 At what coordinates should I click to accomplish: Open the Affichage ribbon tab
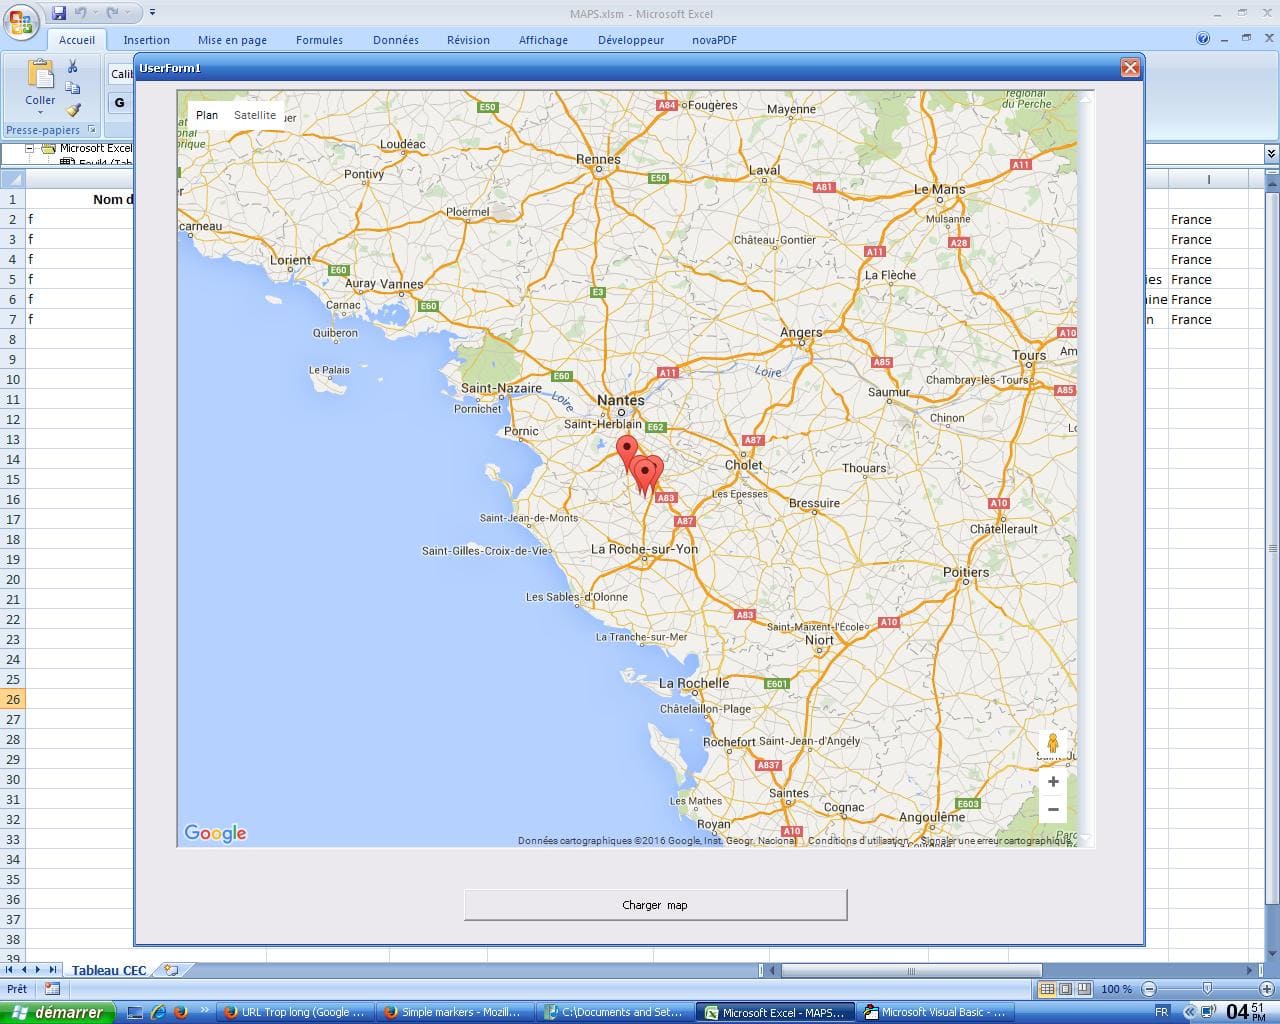543,40
